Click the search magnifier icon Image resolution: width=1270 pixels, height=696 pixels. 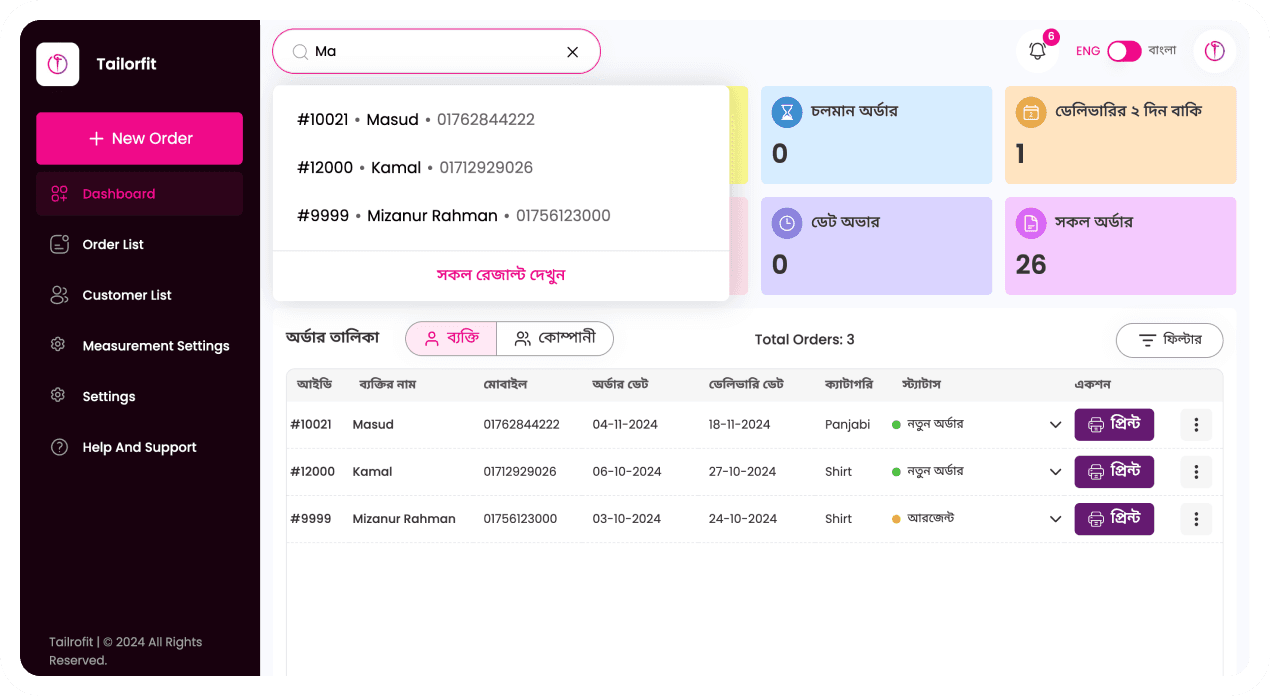click(x=300, y=52)
